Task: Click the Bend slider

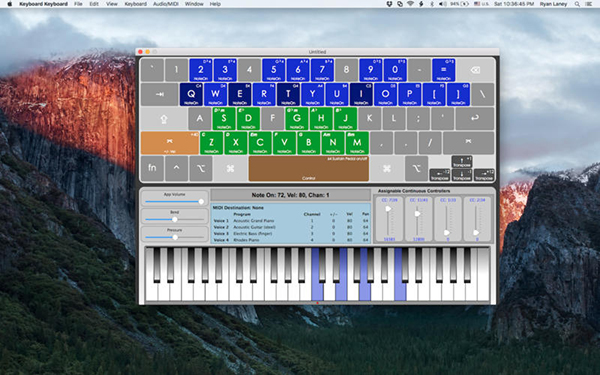Action: pyautogui.click(x=174, y=219)
